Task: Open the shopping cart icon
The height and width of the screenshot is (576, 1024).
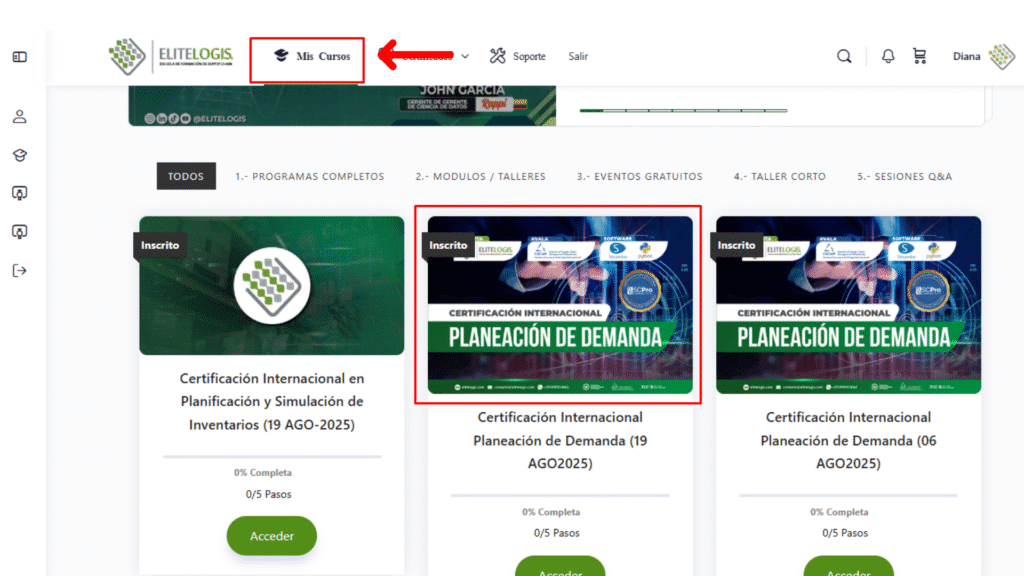Action: [920, 57]
